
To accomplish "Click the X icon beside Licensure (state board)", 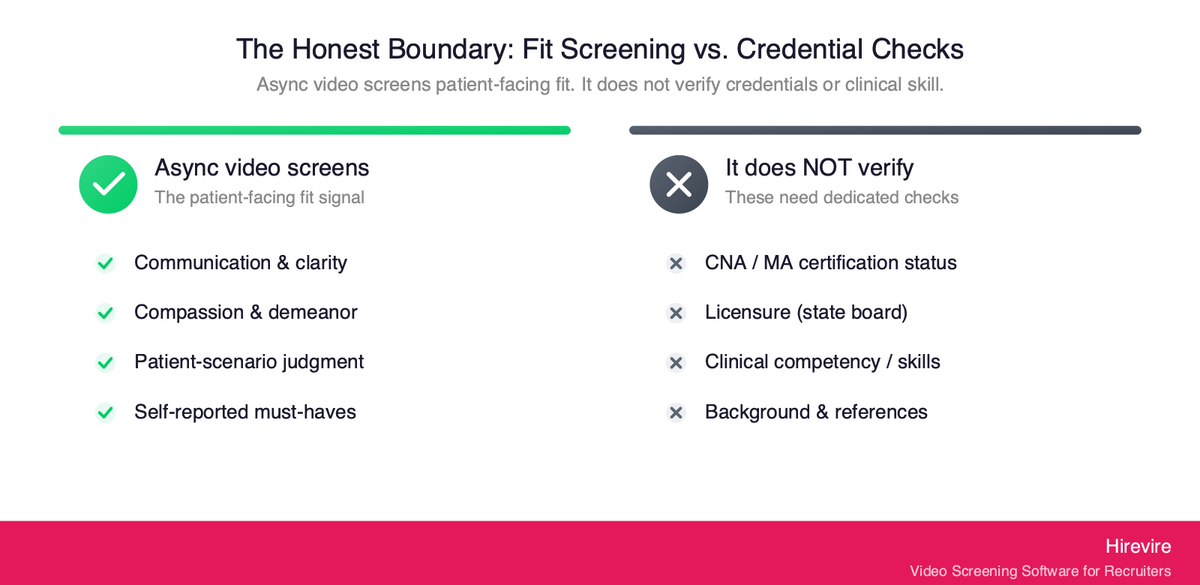I will point(676,313).
